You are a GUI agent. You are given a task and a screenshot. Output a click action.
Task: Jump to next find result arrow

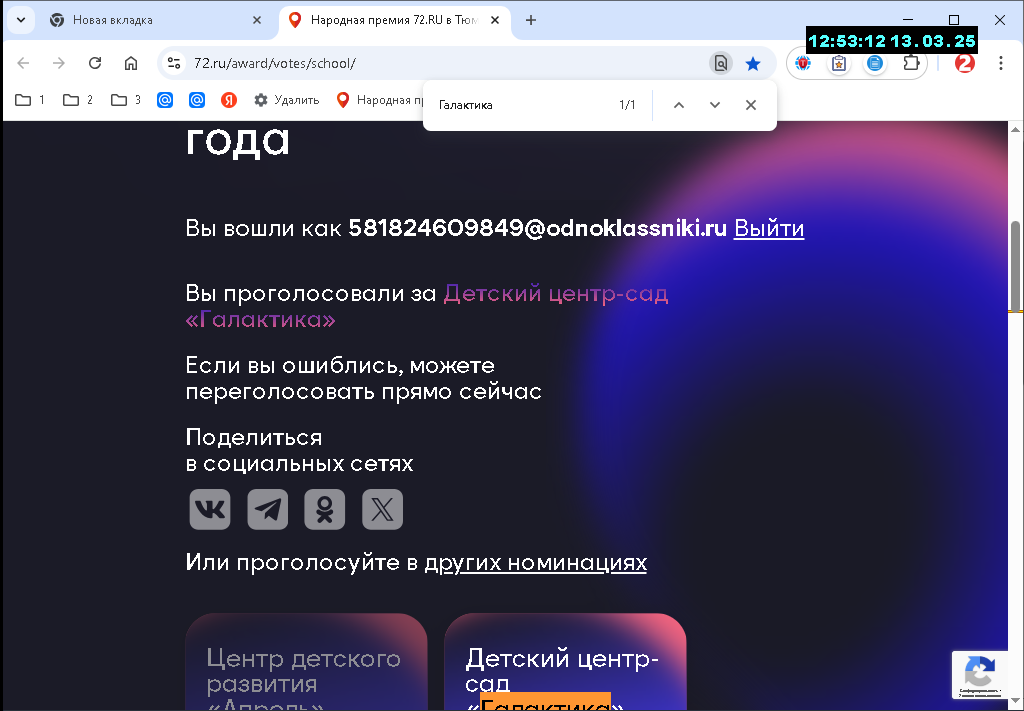click(714, 105)
